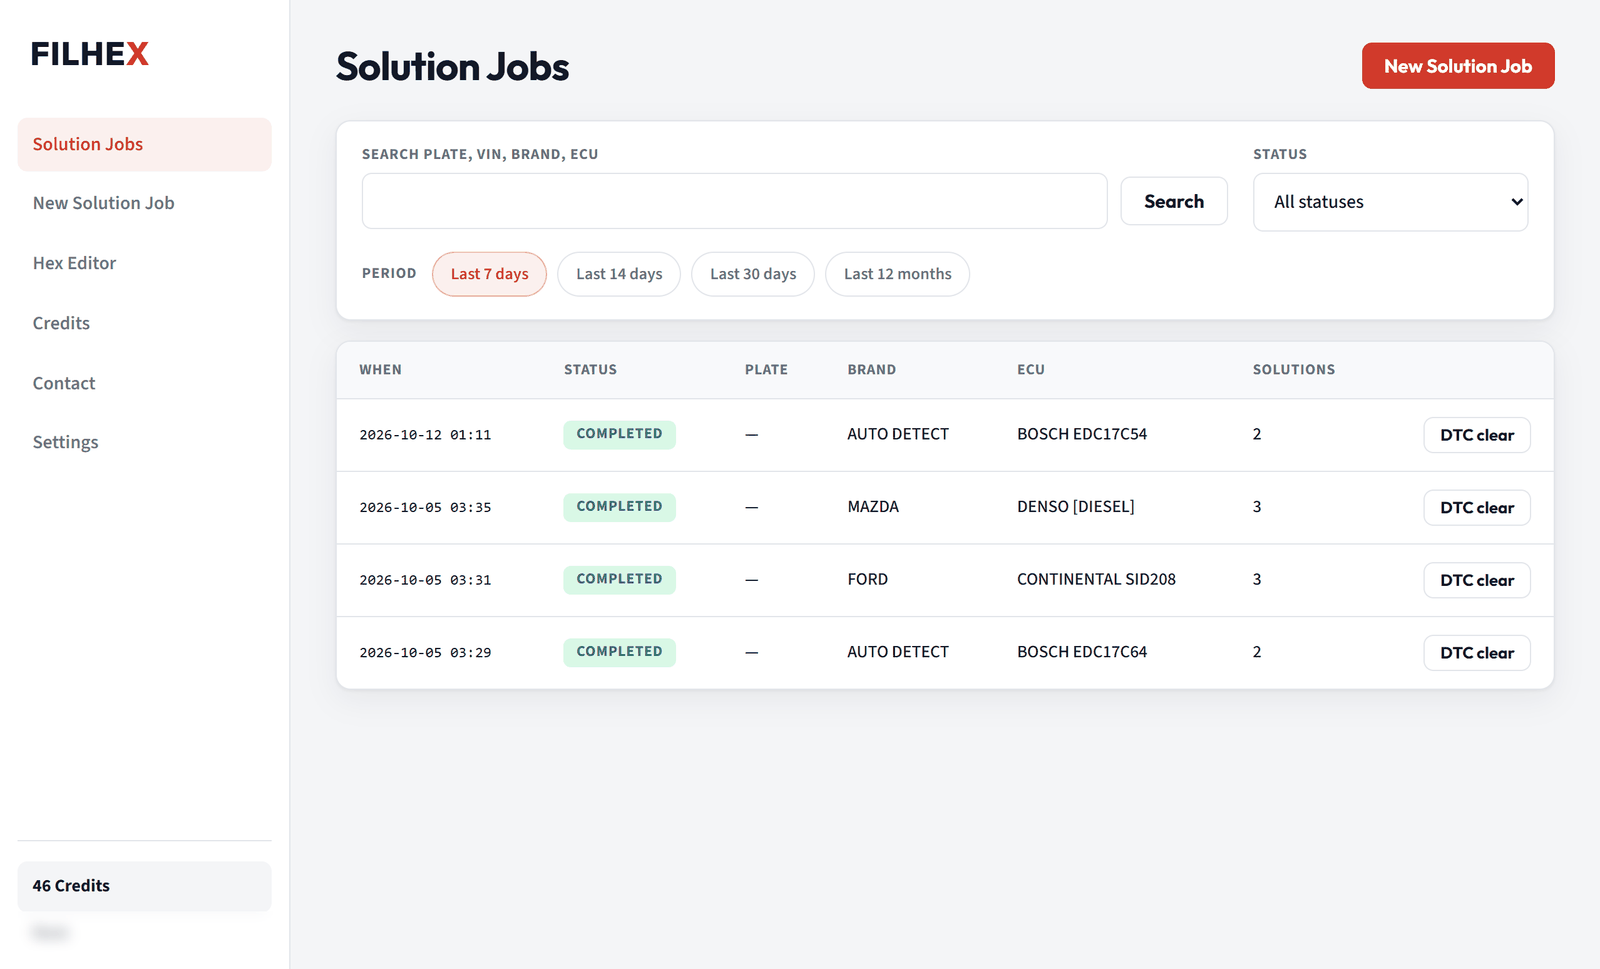Click the BRAND column header
The image size is (1600, 969).
[x=872, y=370]
